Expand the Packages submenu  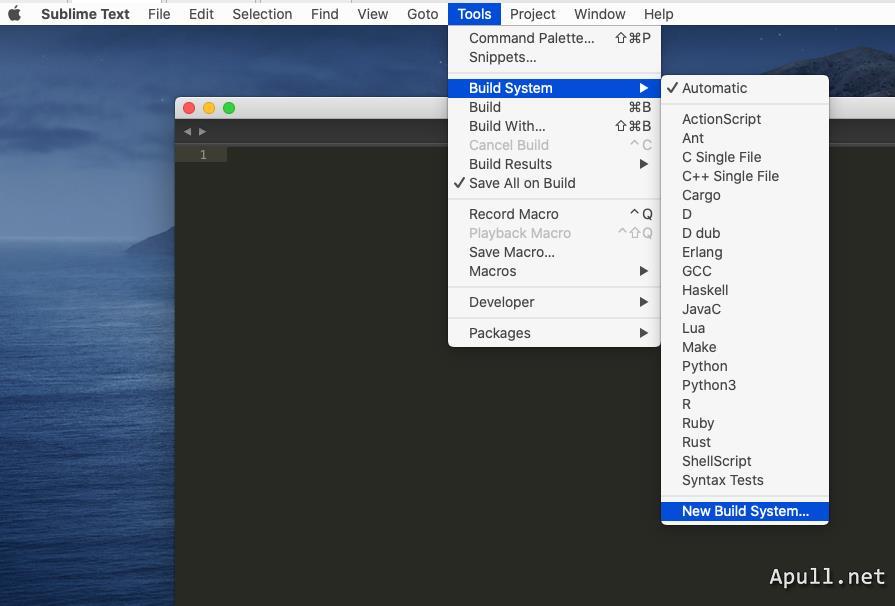pos(554,333)
